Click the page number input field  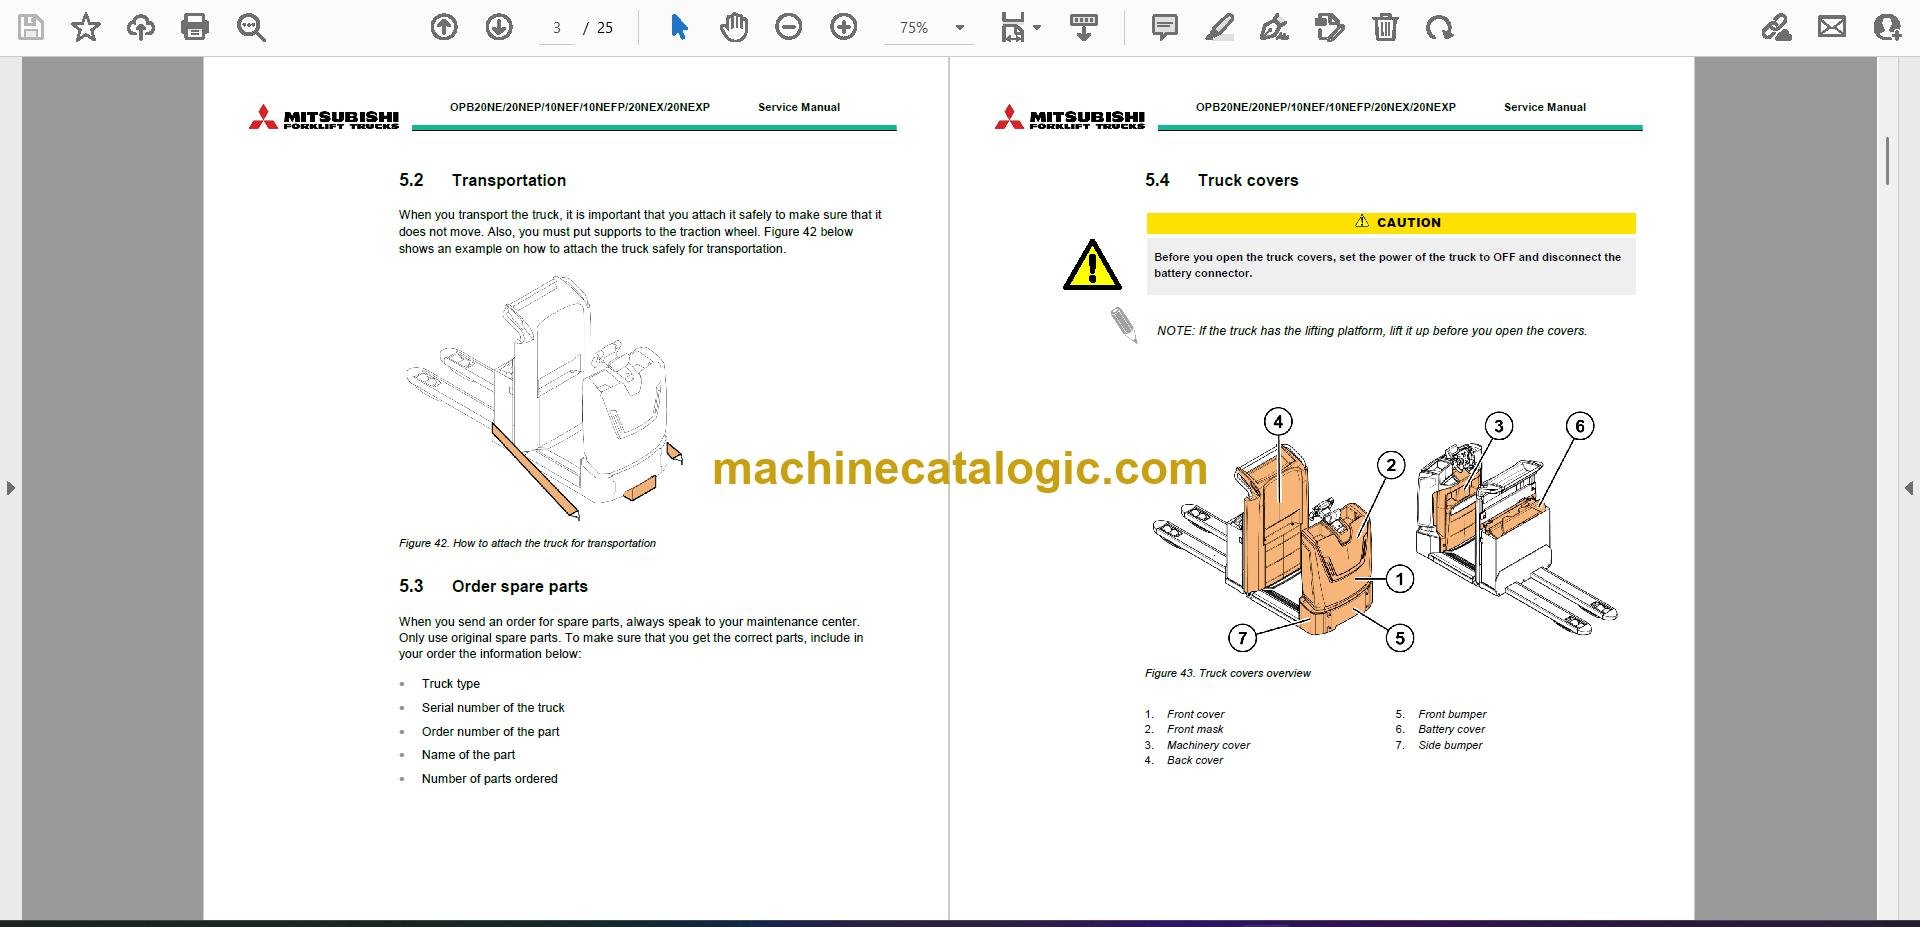(557, 28)
